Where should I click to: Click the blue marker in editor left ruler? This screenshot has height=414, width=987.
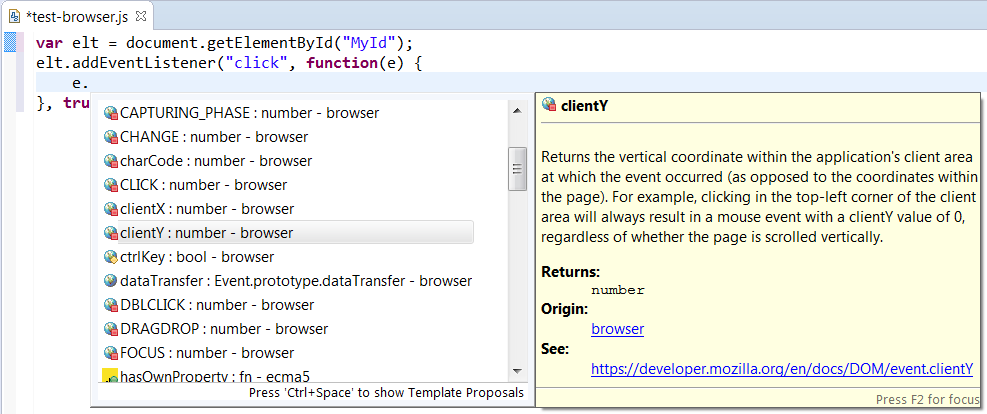coord(9,43)
